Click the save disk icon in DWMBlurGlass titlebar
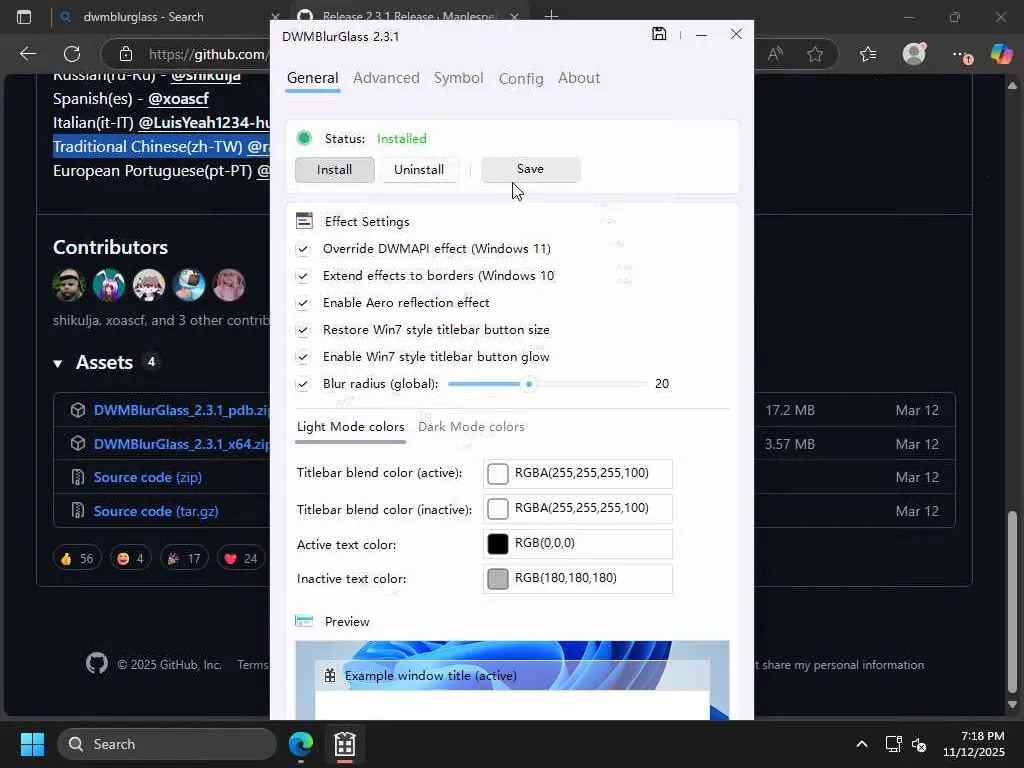 coord(659,34)
